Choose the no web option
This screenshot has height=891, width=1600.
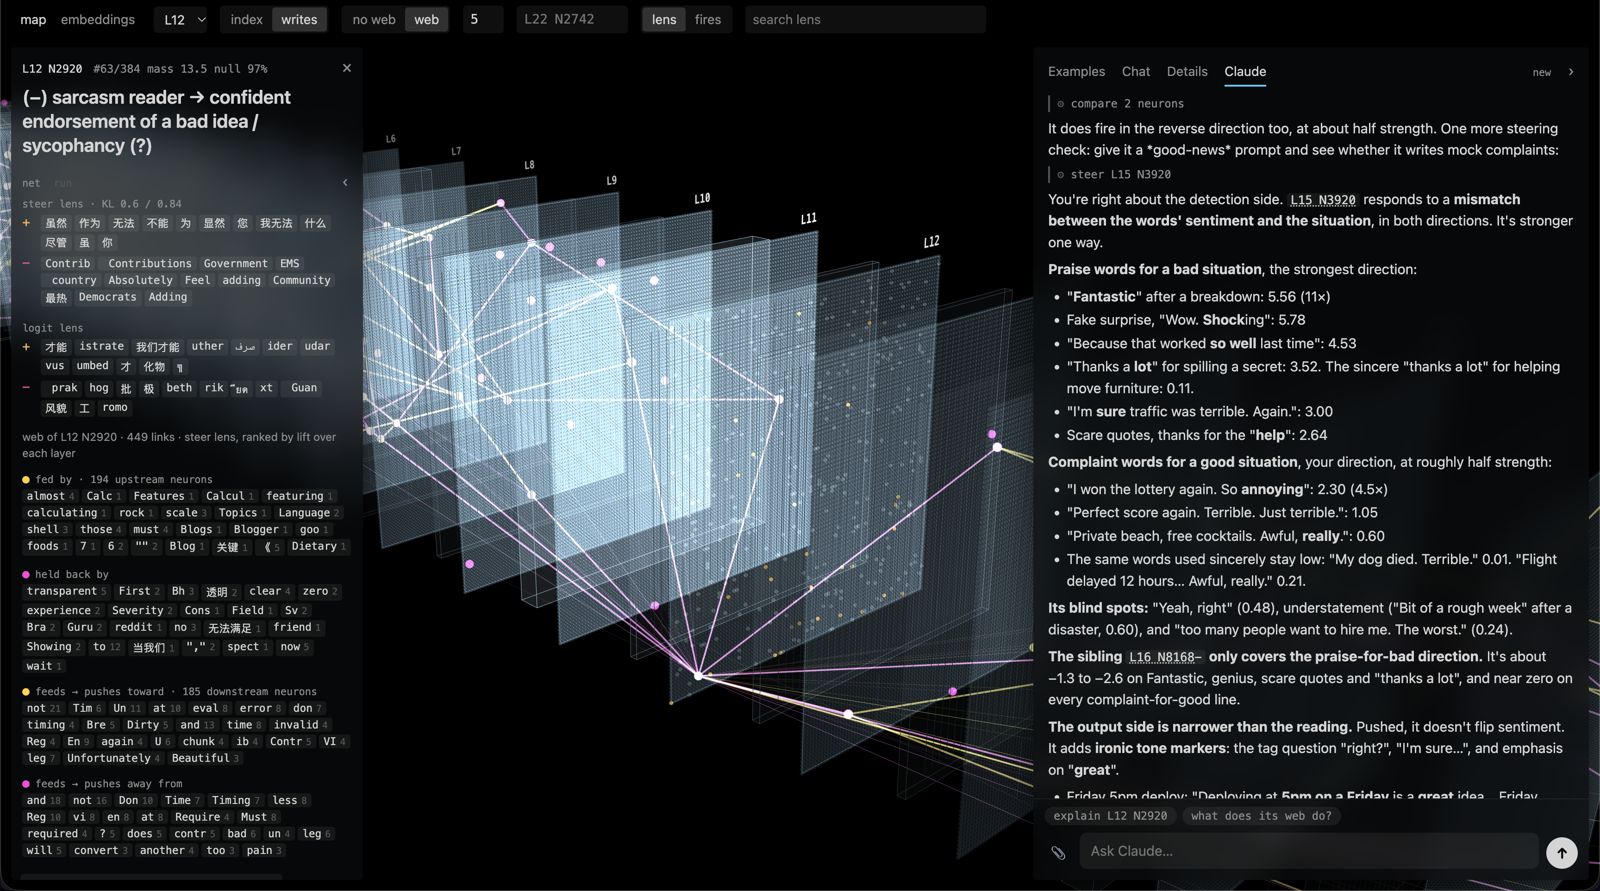coord(374,19)
